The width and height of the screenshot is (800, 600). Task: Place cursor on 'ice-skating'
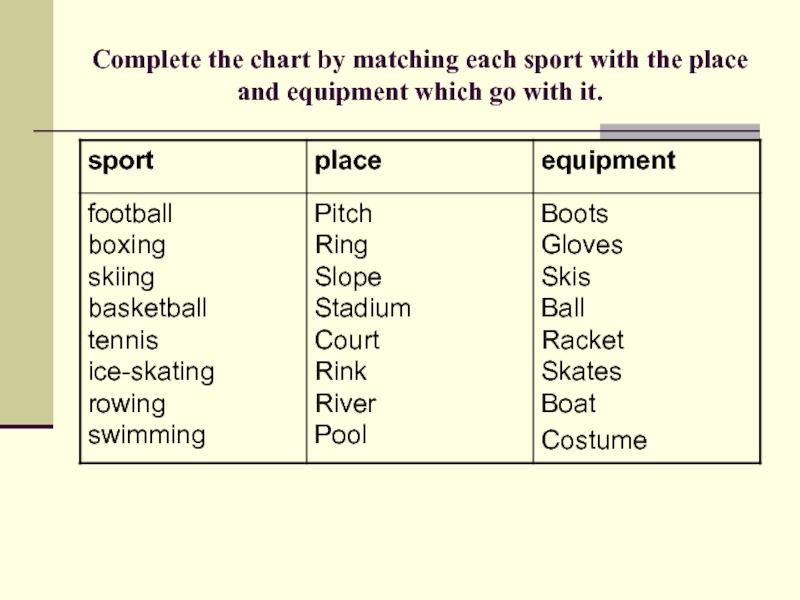tap(151, 372)
